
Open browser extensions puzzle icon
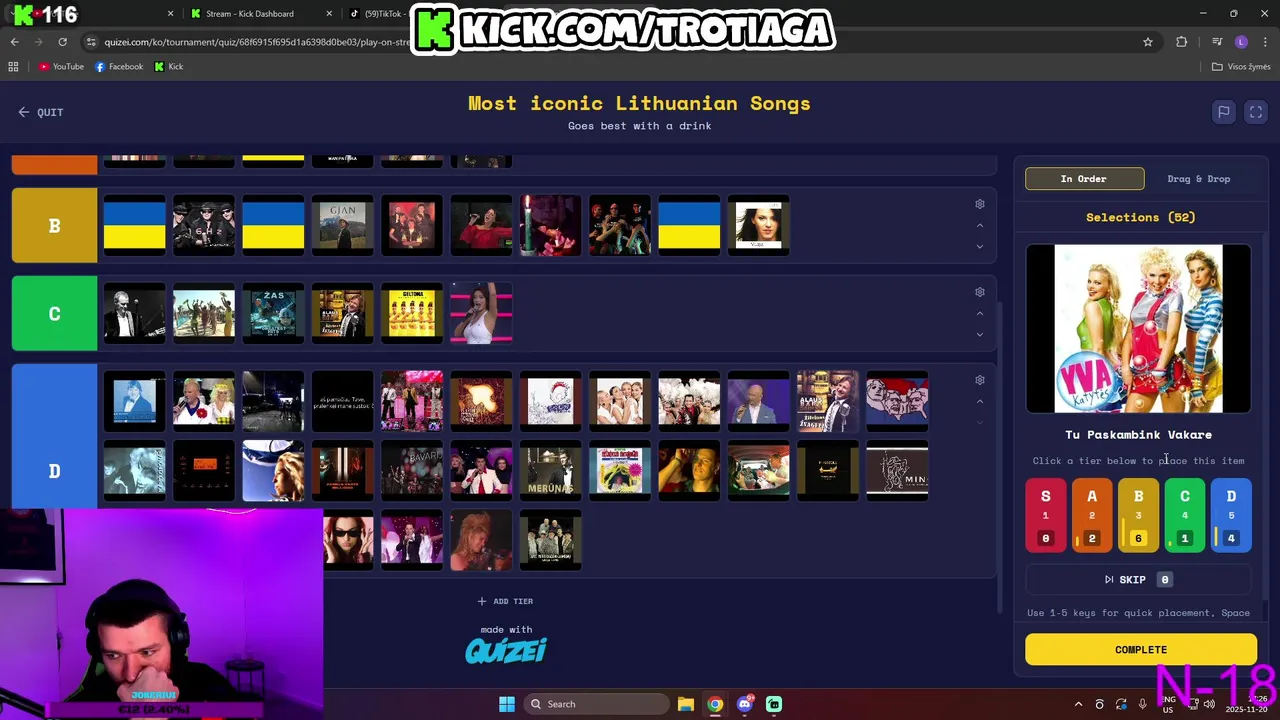[1182, 42]
